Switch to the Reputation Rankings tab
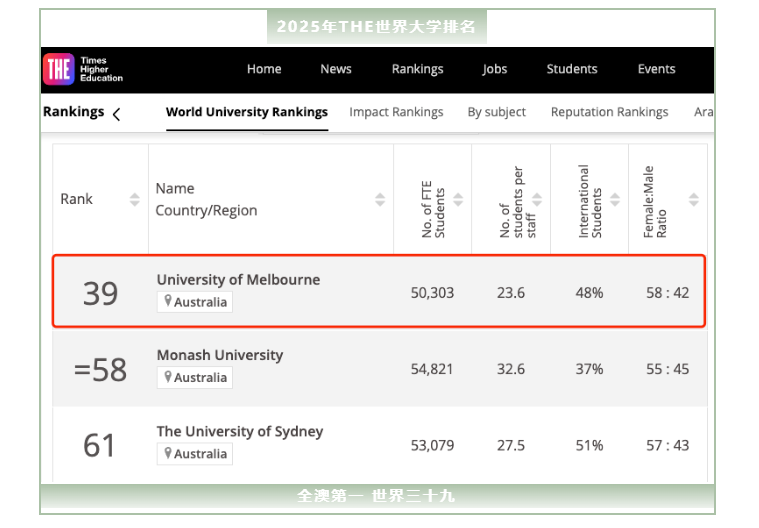This screenshot has height=528, width=759. [x=609, y=112]
